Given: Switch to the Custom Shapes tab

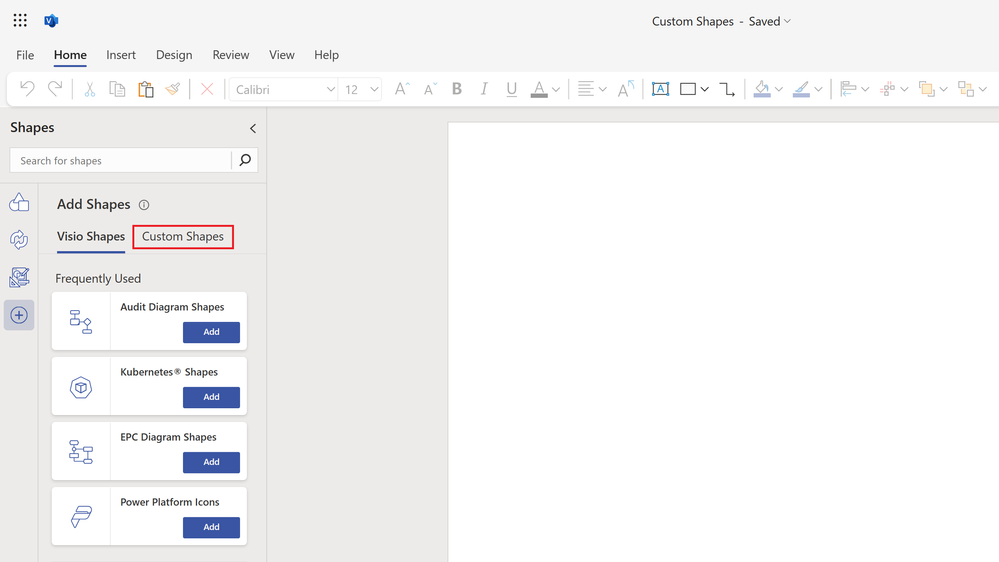Looking at the screenshot, I should point(183,236).
